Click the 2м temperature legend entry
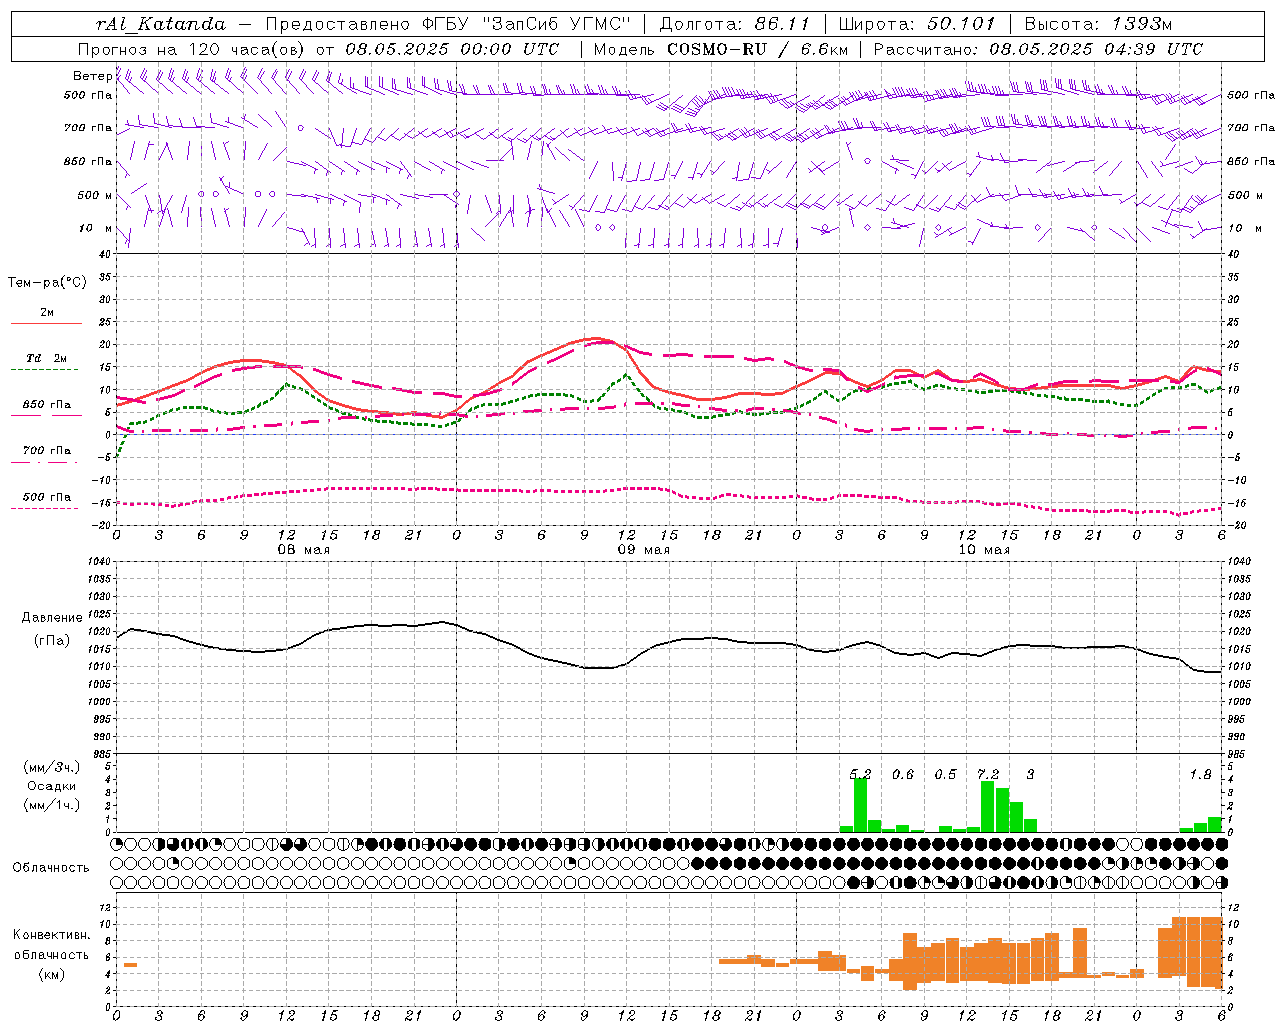 [x=47, y=313]
